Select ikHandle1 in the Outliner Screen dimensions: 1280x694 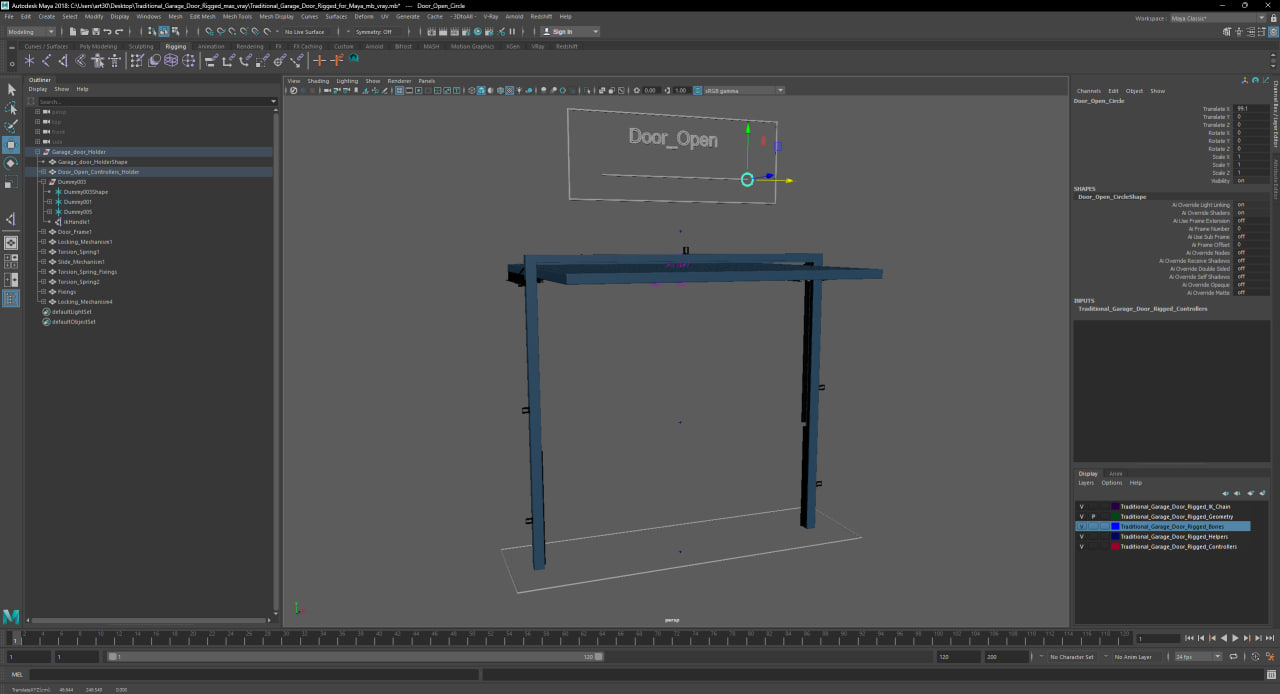pos(77,222)
